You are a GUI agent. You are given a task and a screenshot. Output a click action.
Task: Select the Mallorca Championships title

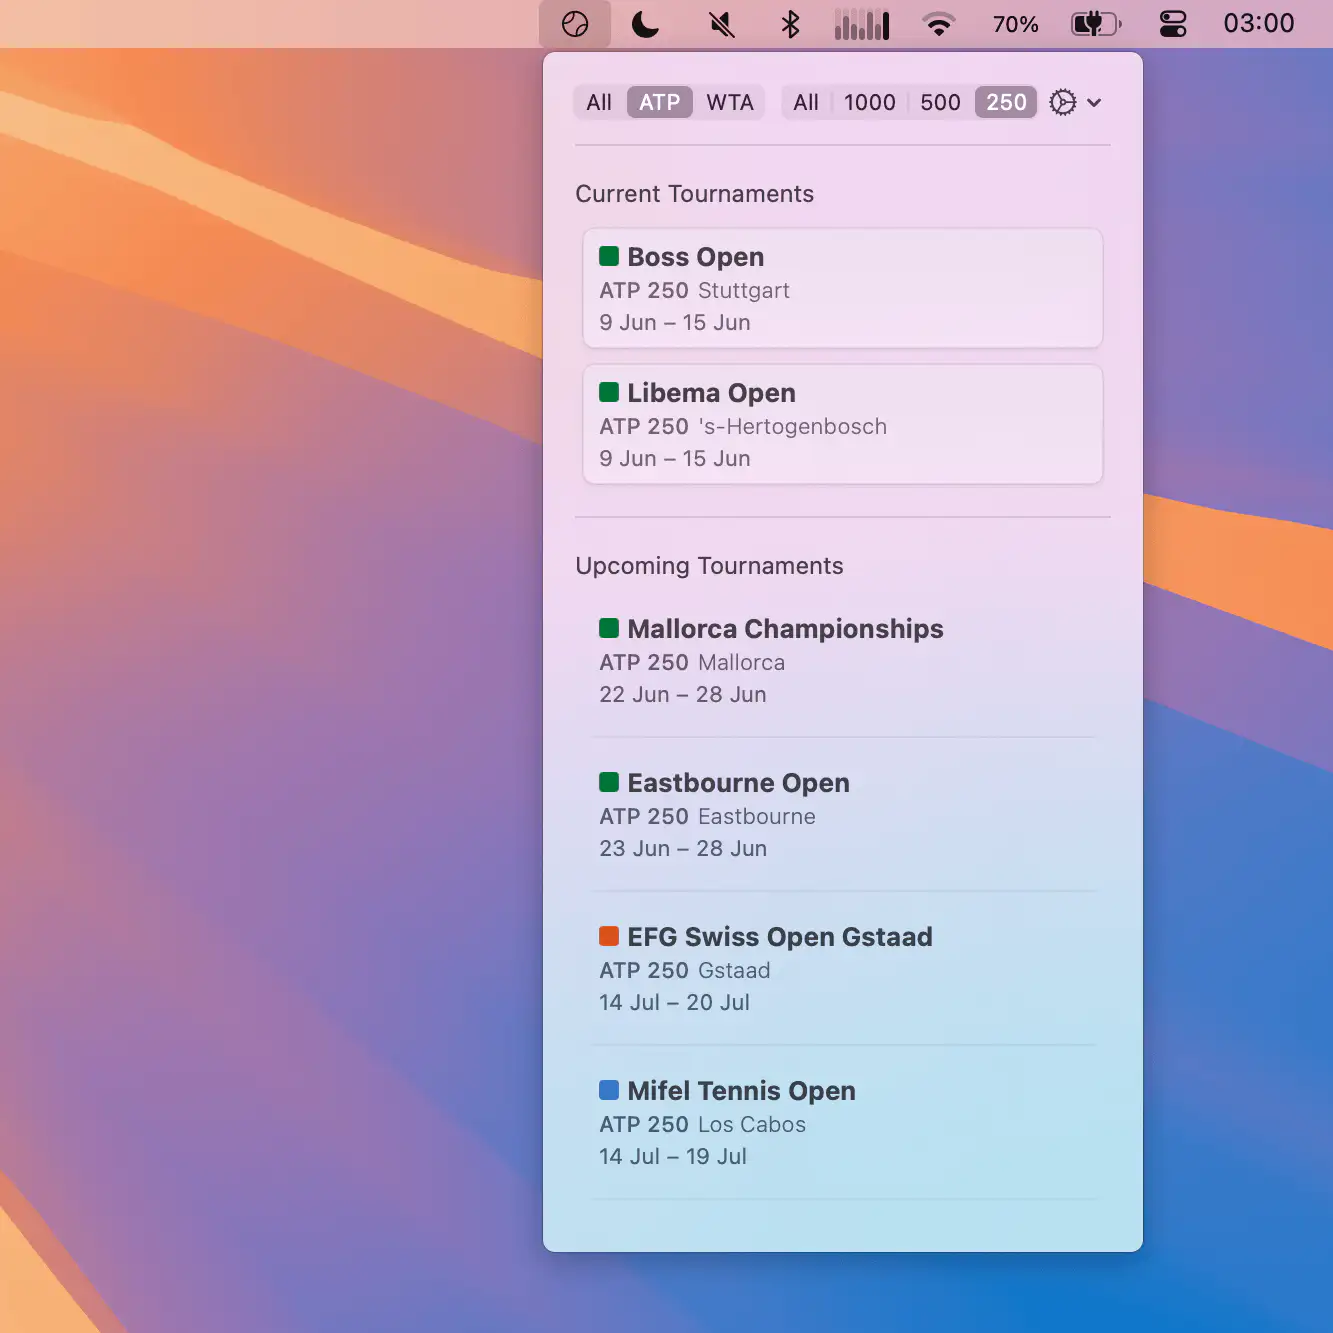(x=785, y=629)
